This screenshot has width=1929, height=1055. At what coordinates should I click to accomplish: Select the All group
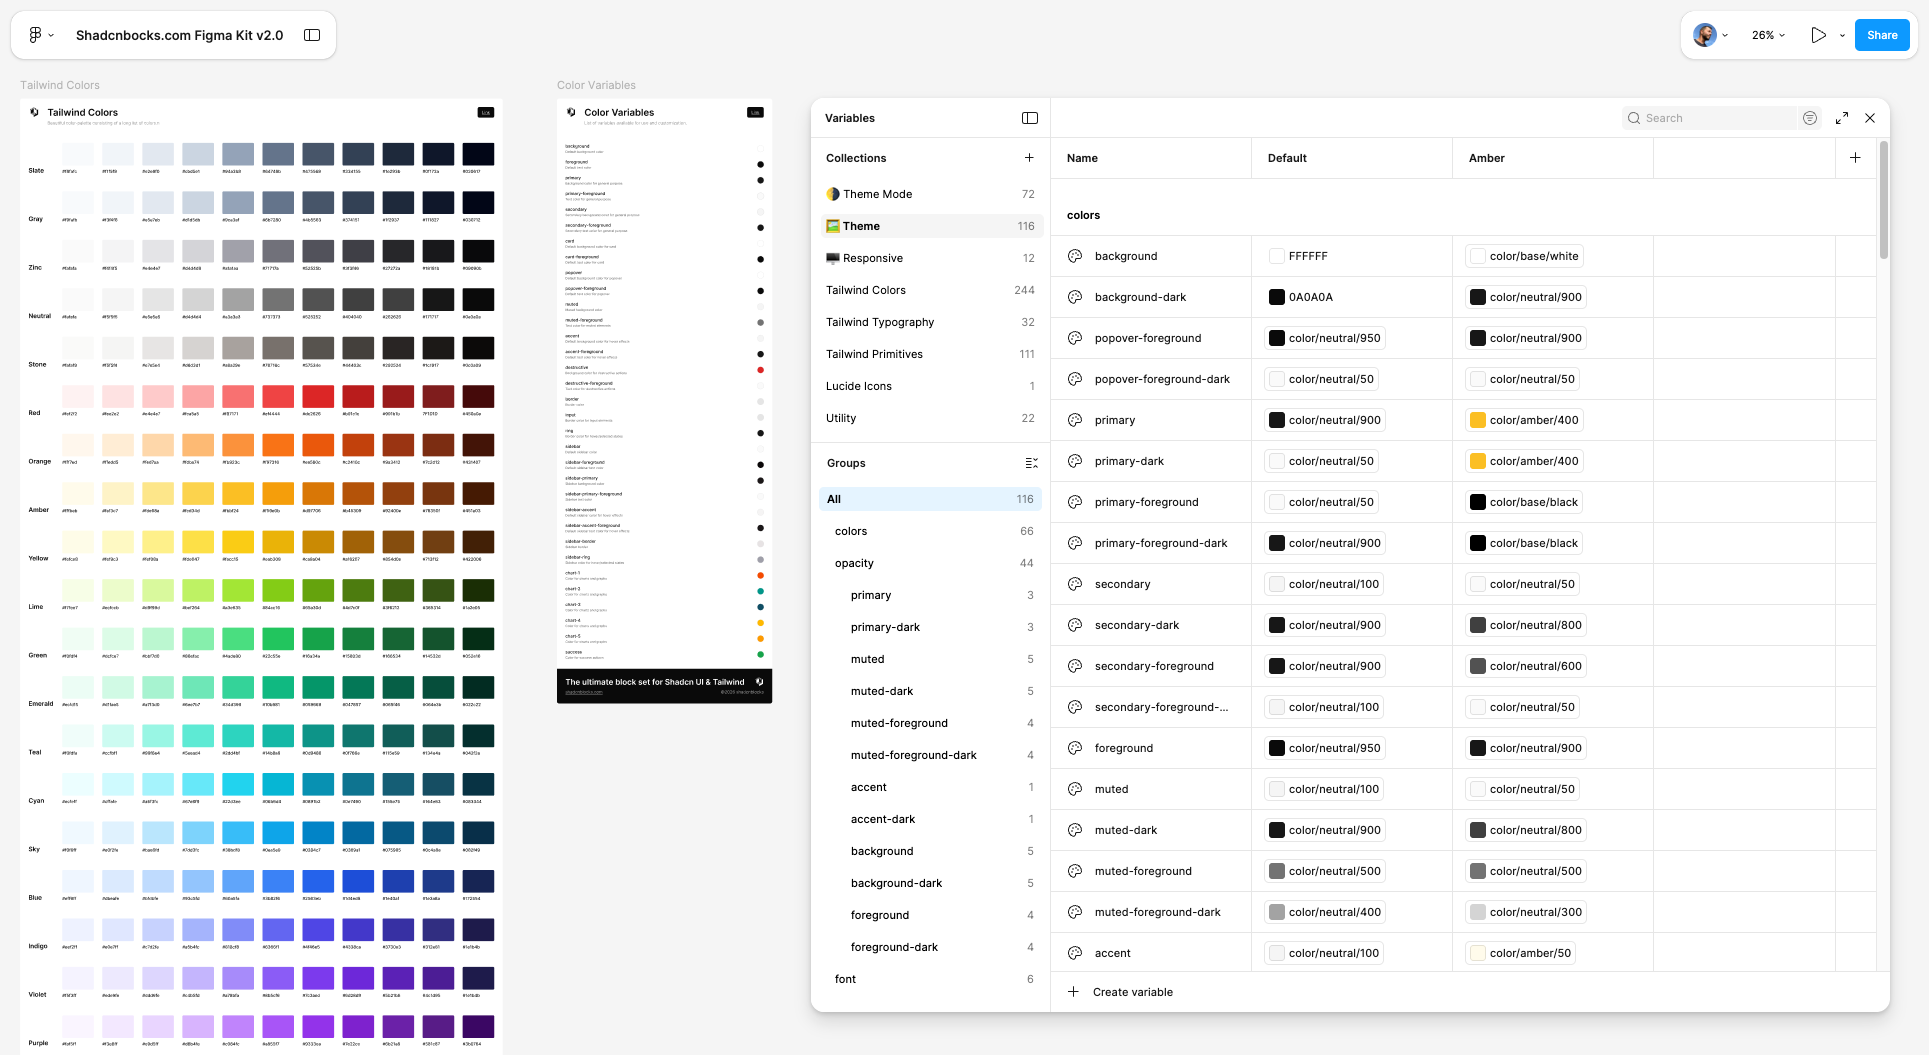click(930, 499)
